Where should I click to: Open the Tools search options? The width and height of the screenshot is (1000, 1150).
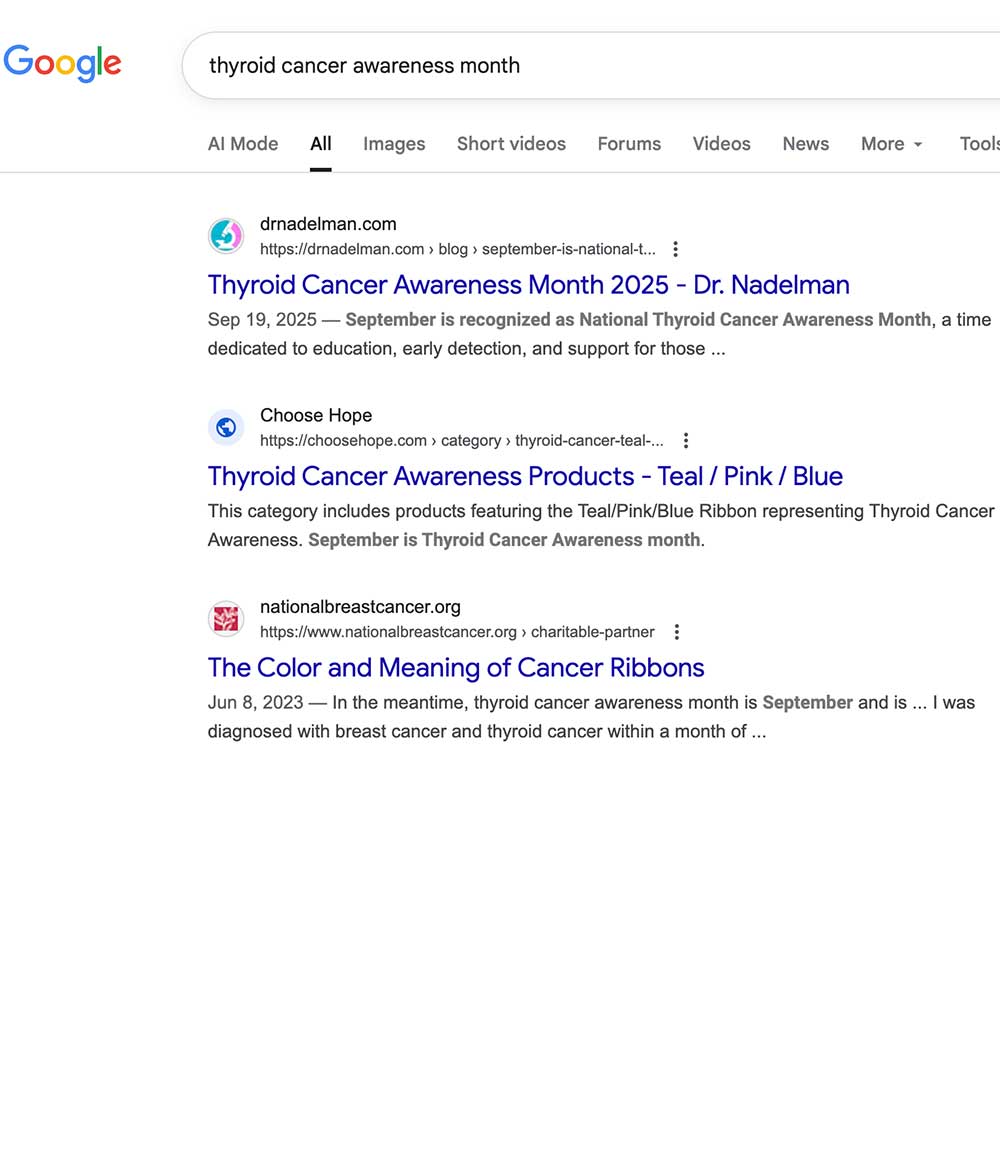click(979, 144)
